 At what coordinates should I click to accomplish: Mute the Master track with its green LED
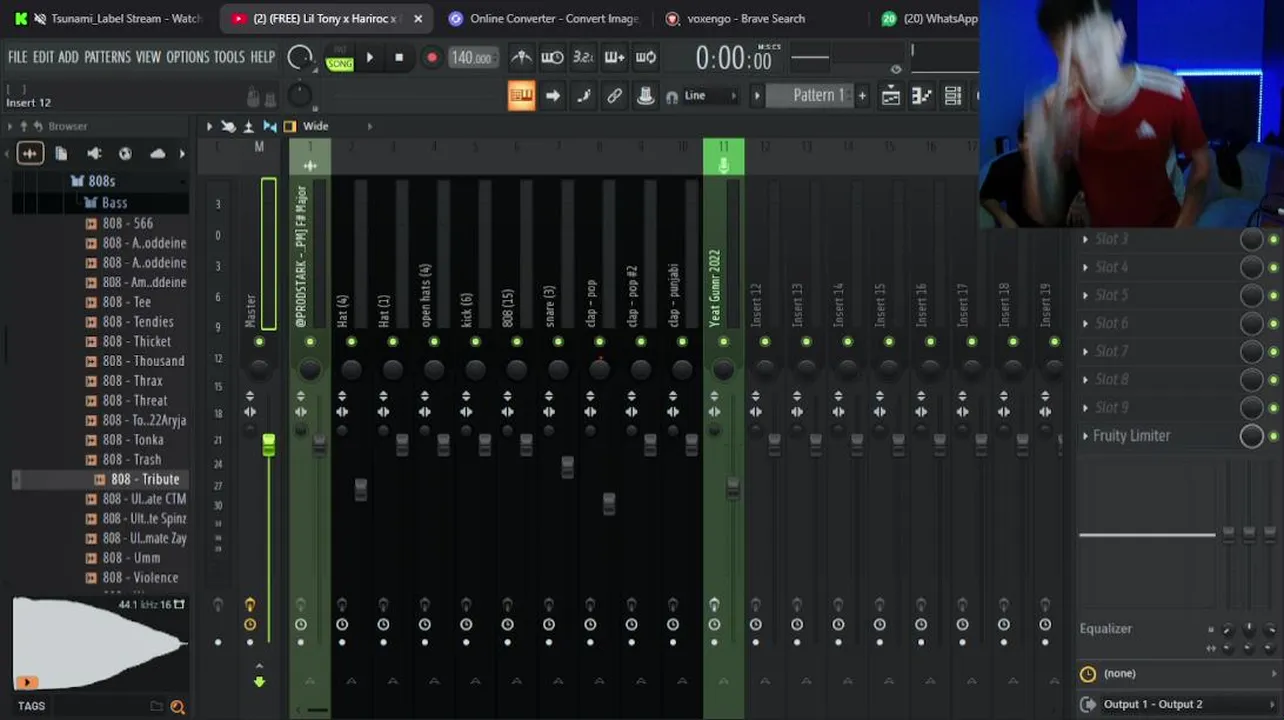[x=259, y=342]
